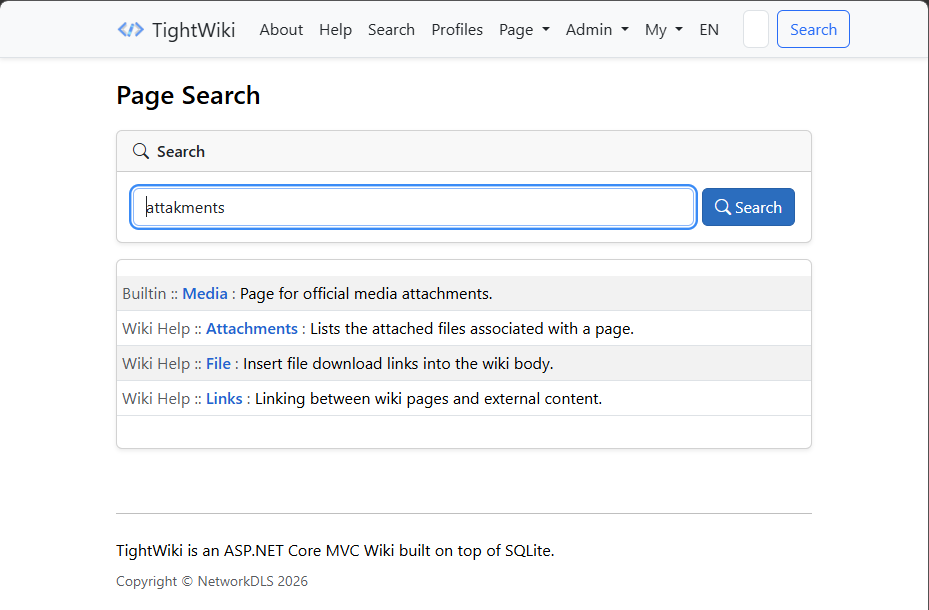Image resolution: width=929 pixels, height=610 pixels.
Task: Expand the Admin dropdown menu
Action: pyautogui.click(x=597, y=30)
